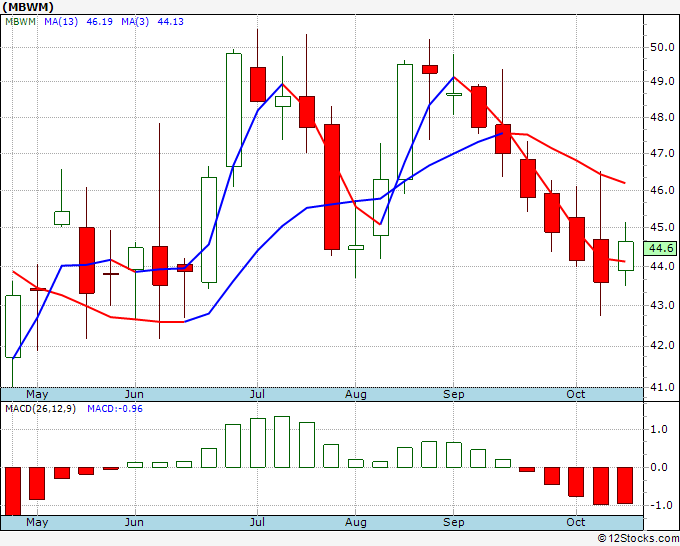
Task: Click the 41.0 price axis label
Action: [x=662, y=387]
